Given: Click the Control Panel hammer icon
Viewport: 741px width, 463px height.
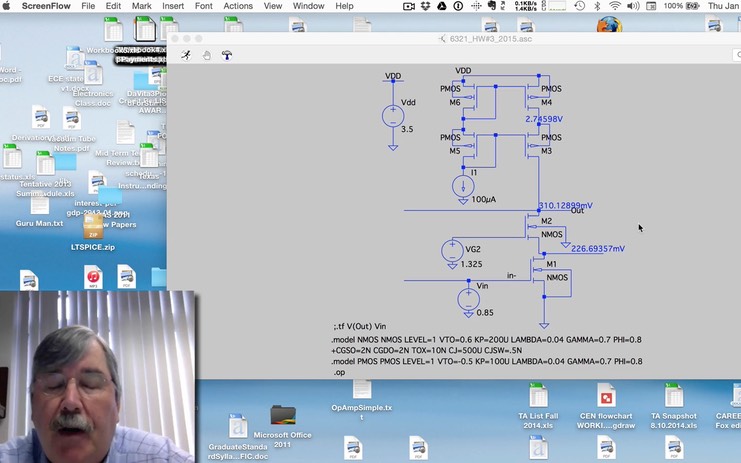Looking at the screenshot, I should click(227, 55).
